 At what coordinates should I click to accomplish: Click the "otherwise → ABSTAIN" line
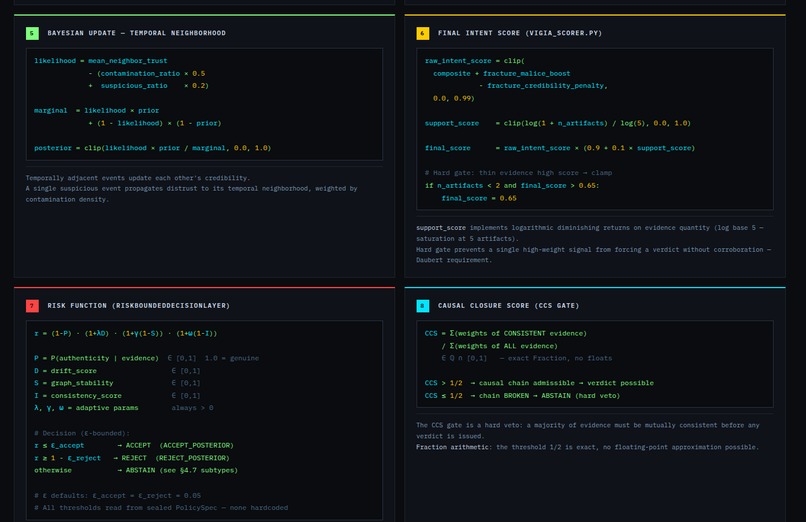tap(136, 470)
